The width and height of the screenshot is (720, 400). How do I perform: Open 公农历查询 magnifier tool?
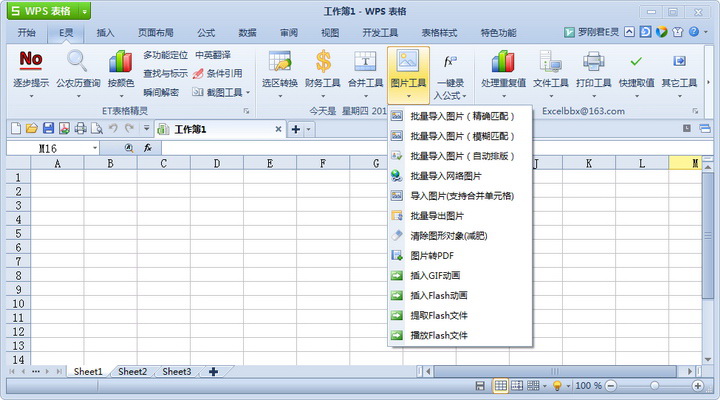pyautogui.click(x=77, y=61)
